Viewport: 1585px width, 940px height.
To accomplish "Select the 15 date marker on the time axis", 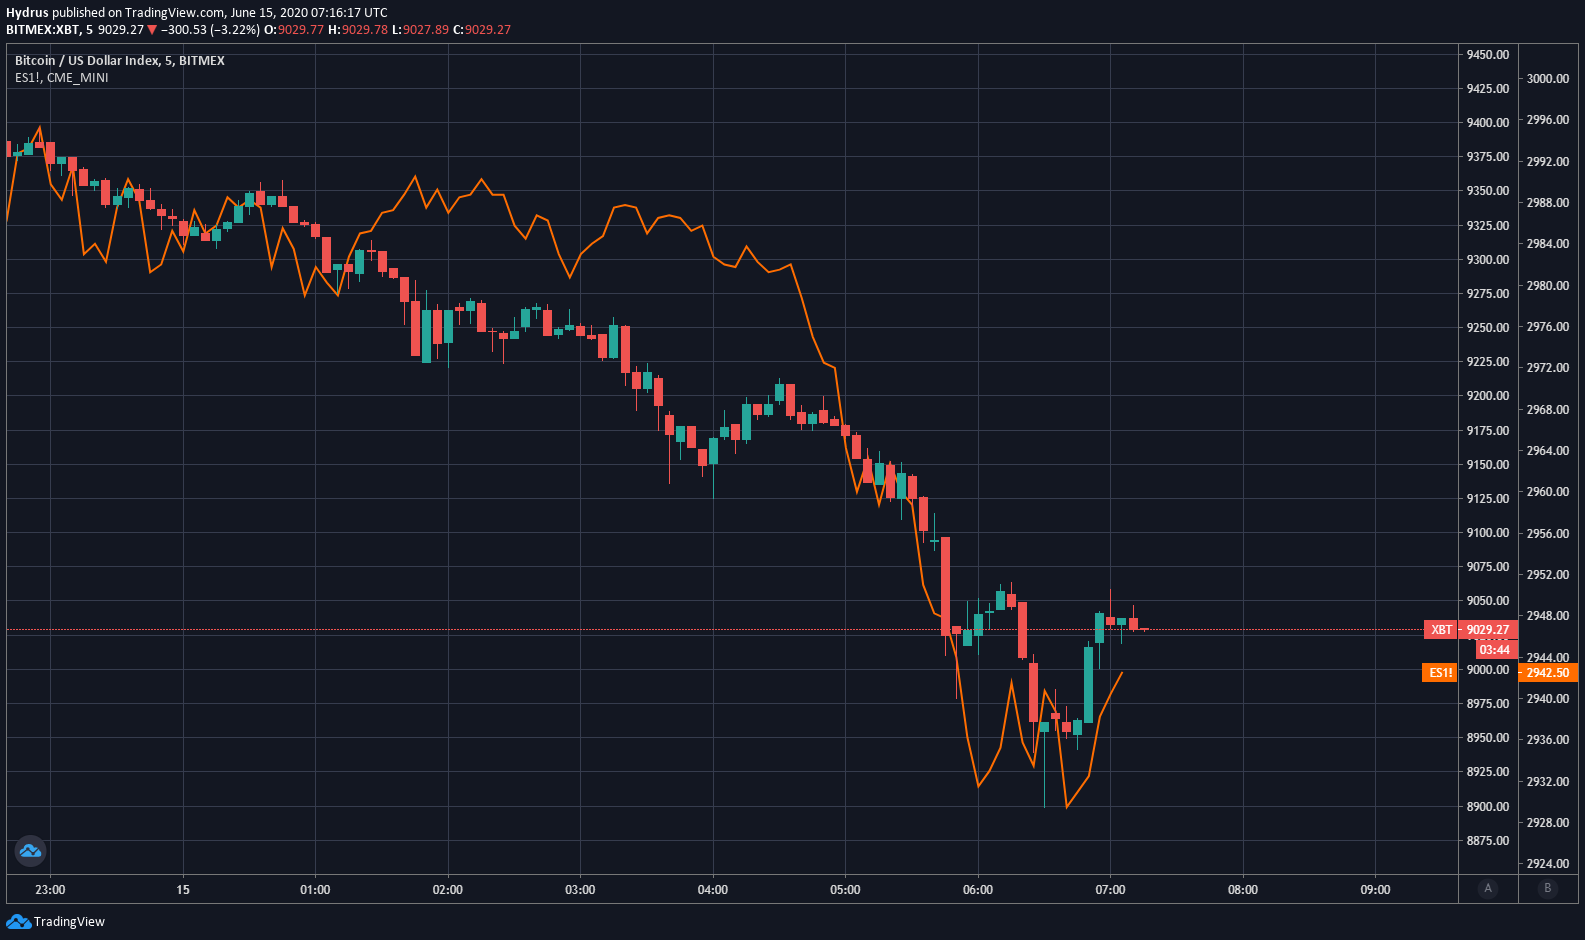I will [x=183, y=890].
